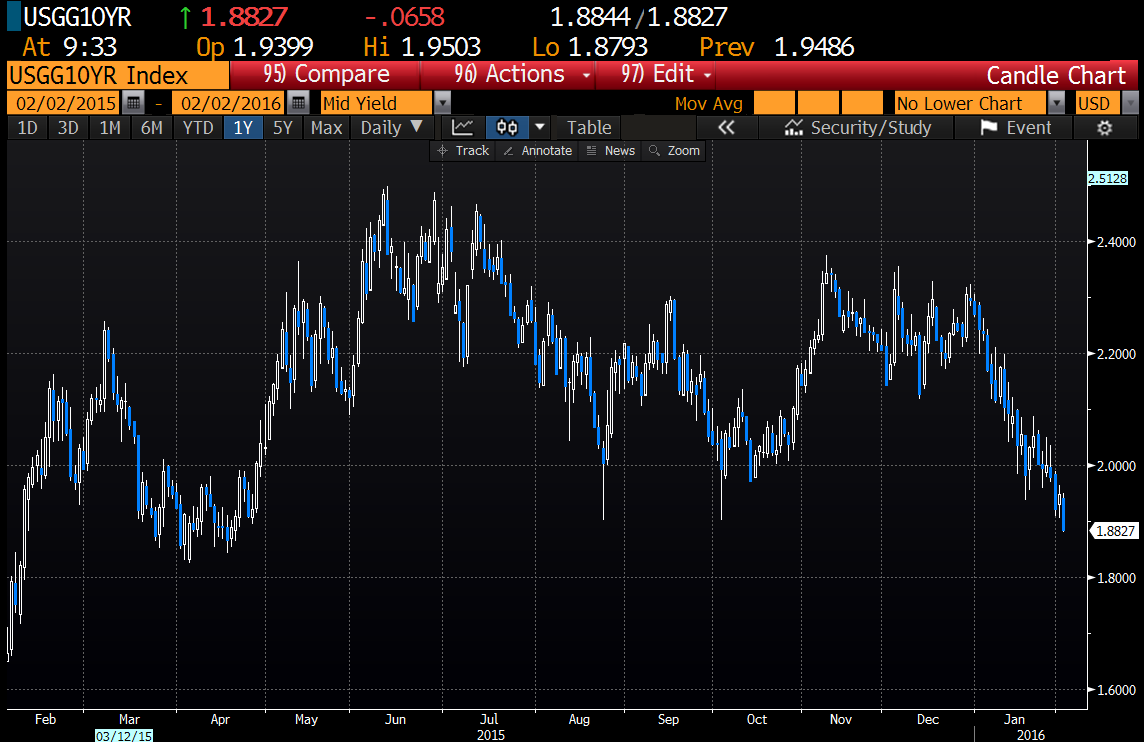The height and width of the screenshot is (742, 1144).
Task: Activate the Annotate tool
Action: coord(537,150)
